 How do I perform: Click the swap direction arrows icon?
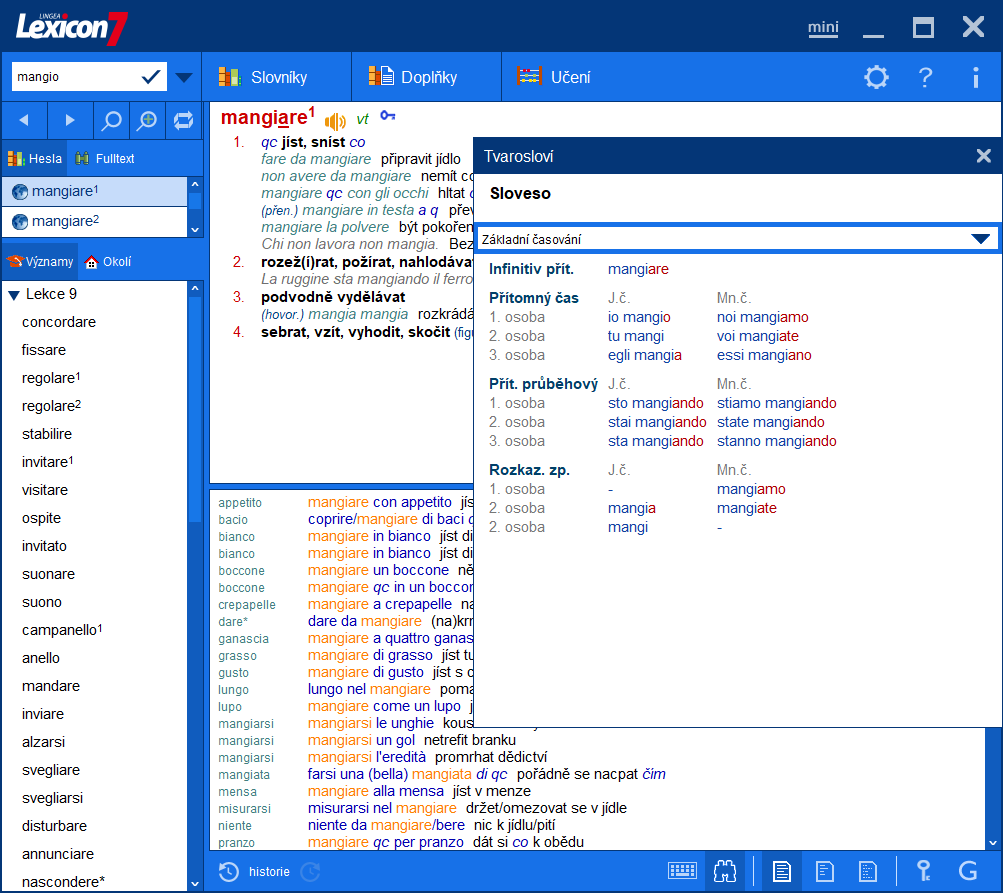tap(183, 120)
